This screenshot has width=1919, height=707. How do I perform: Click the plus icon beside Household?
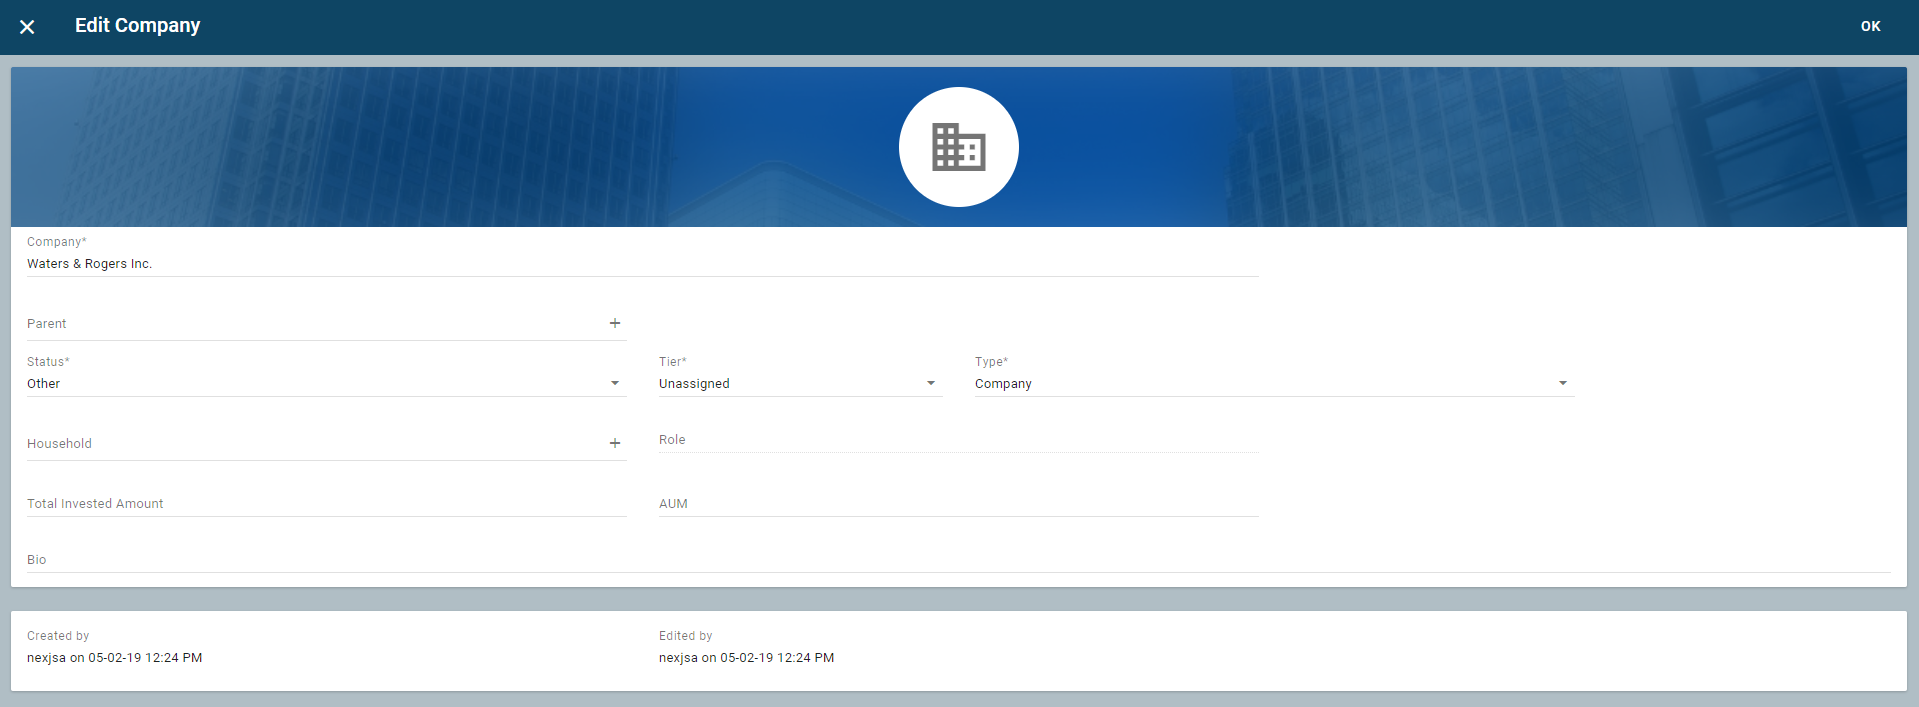(615, 443)
